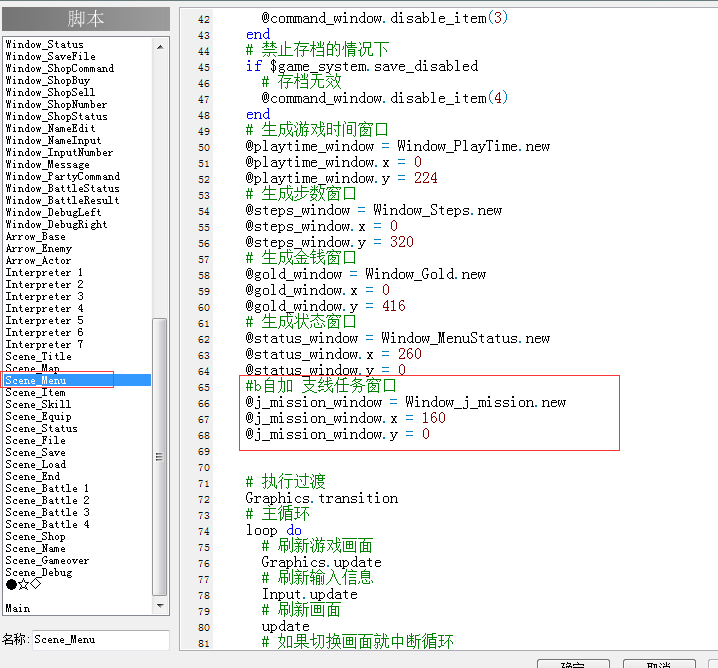The height and width of the screenshot is (668, 718).
Task: Select Window_InputNumber script
Action: (59, 152)
